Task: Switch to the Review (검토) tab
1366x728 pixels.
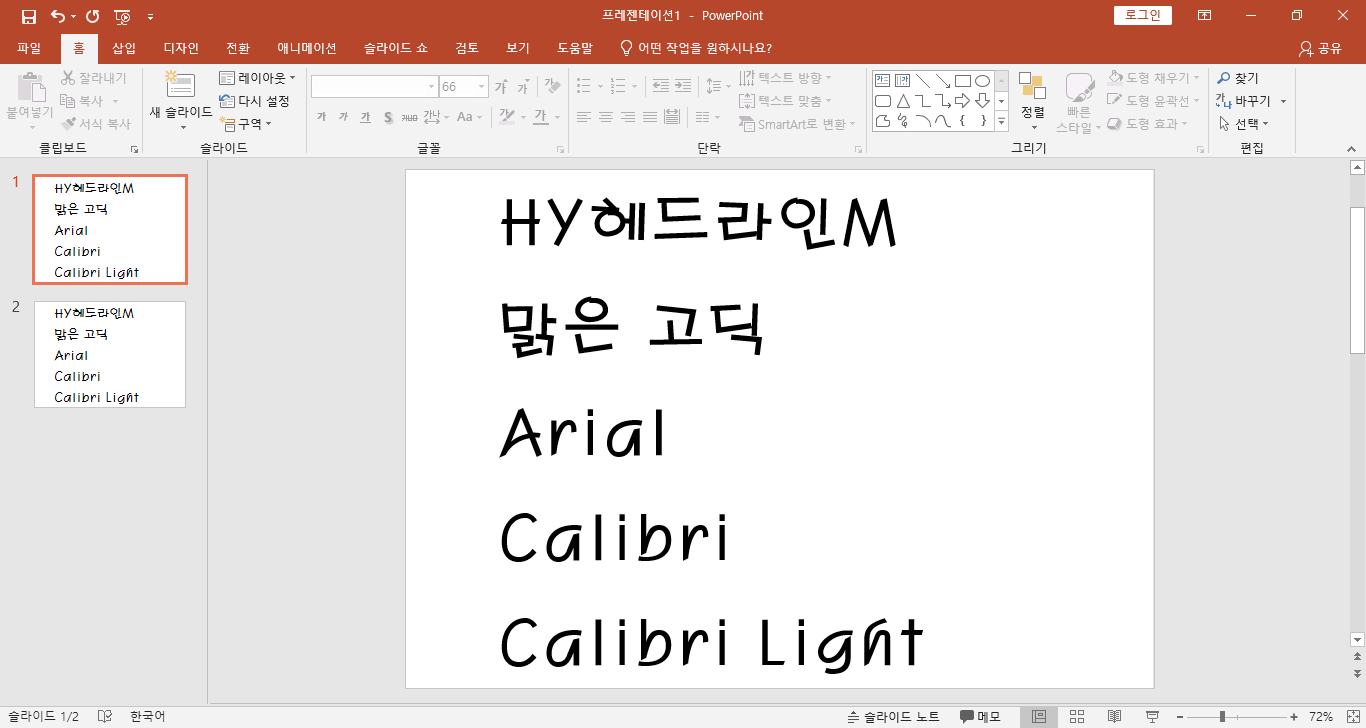Action: coord(467,48)
